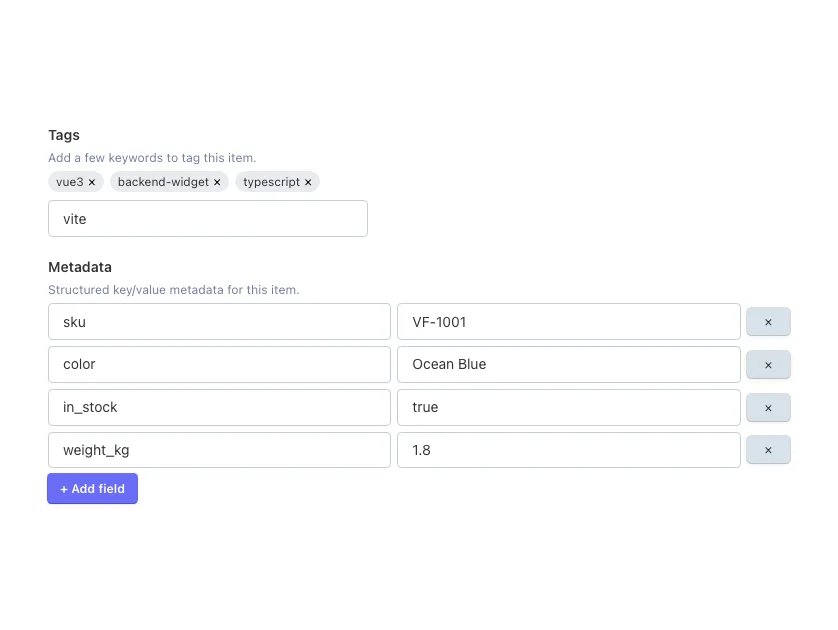Remove the typescript tag
Viewport: 838px width, 630px height.
(x=308, y=182)
